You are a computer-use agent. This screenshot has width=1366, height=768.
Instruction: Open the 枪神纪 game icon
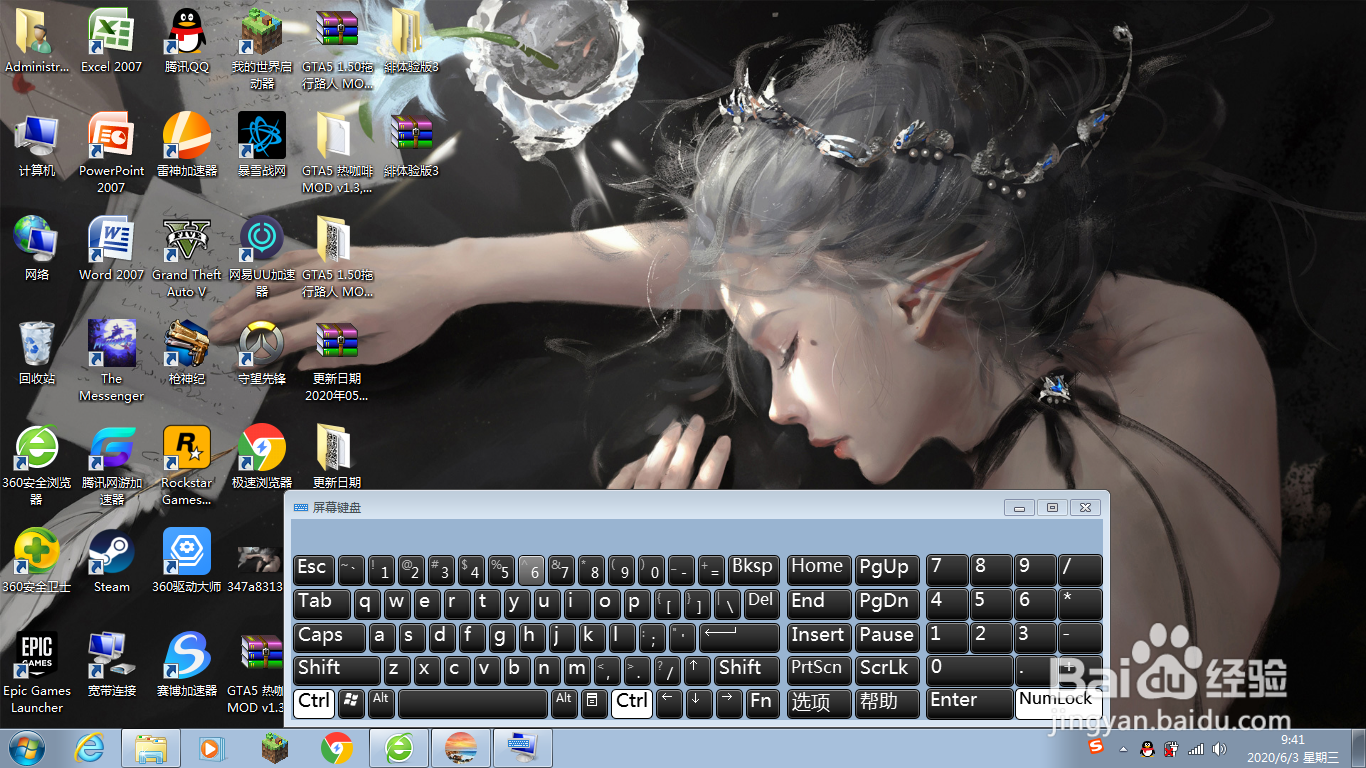(187, 352)
